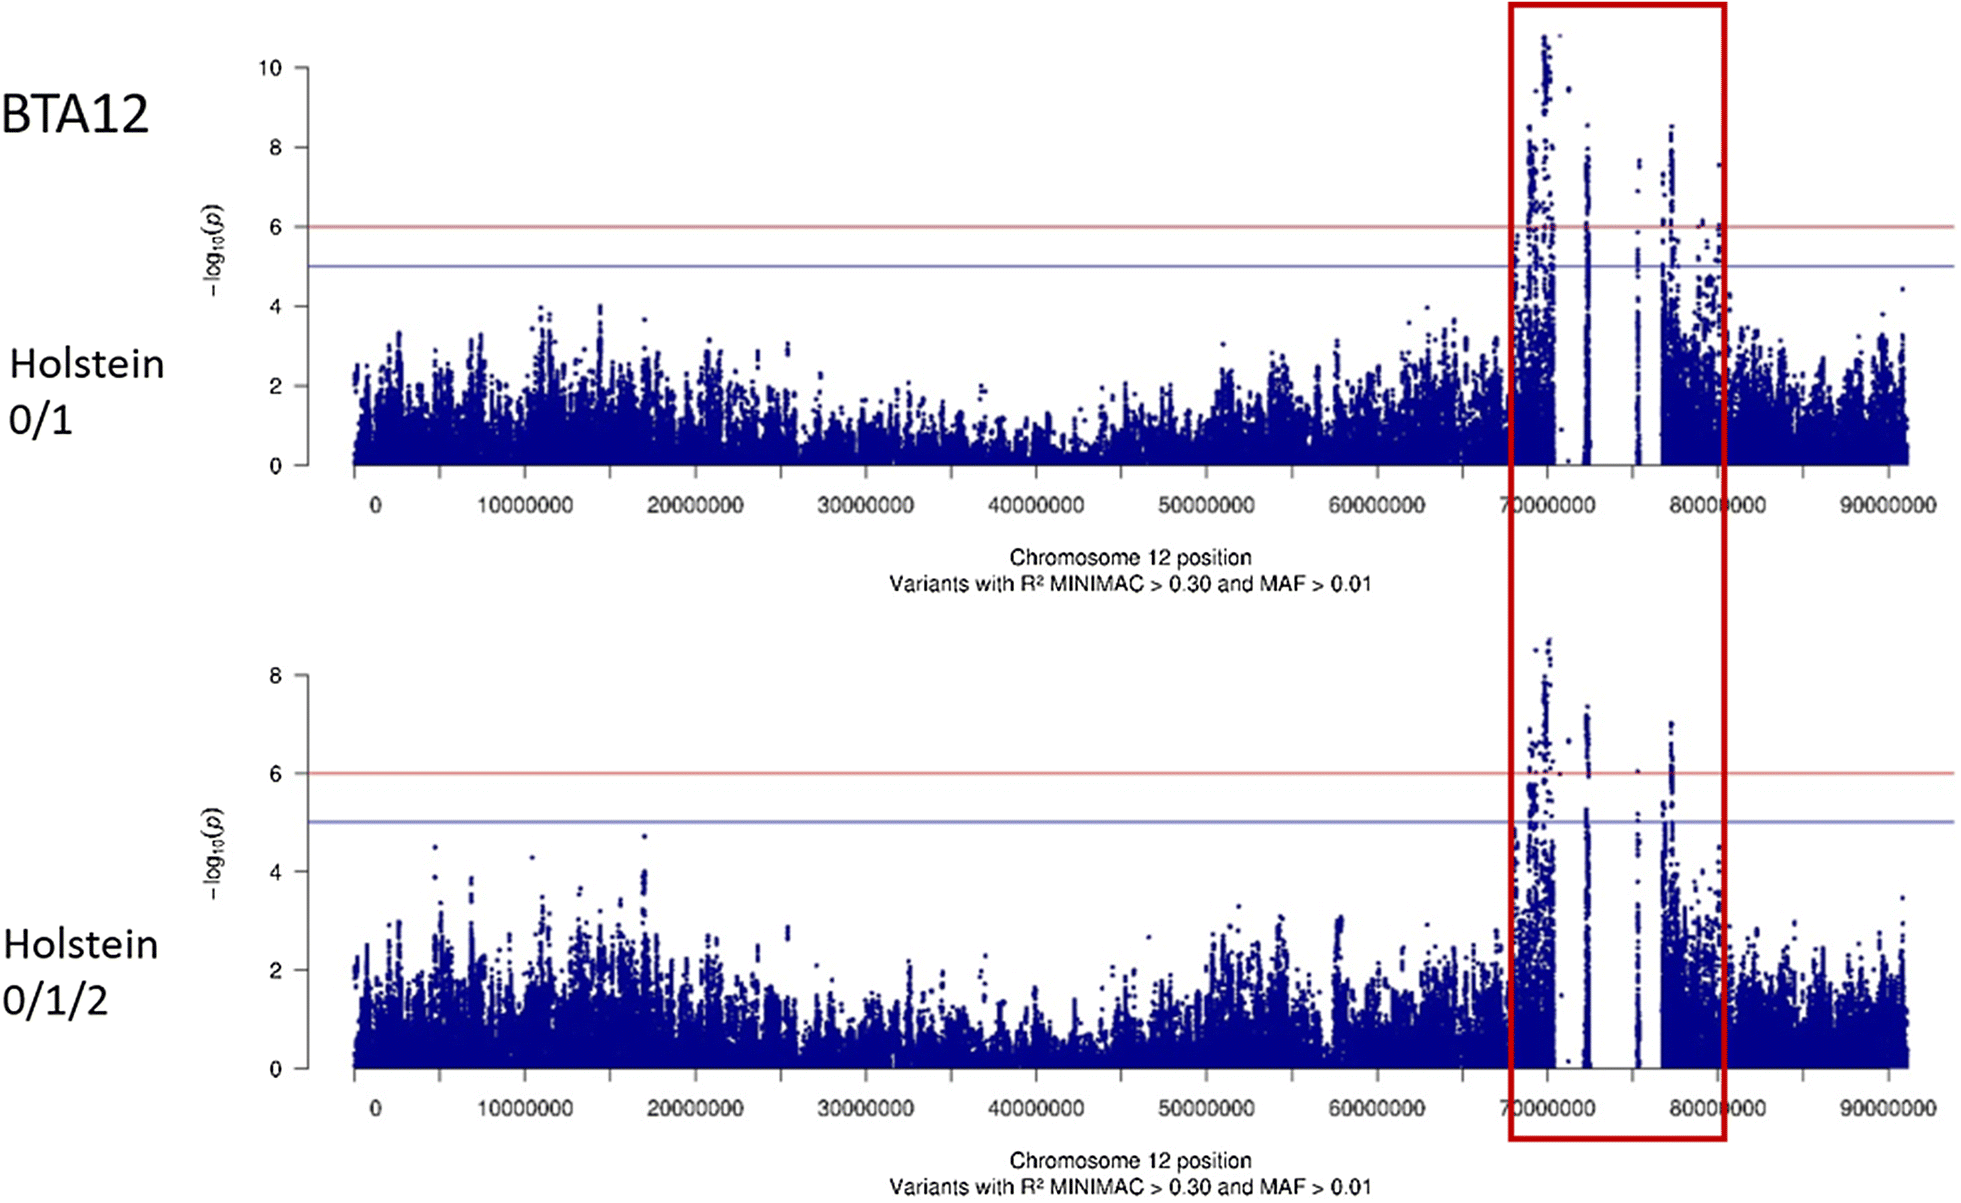The width and height of the screenshot is (1961, 1203).
Task: Click x-axis tick "0" of the Holstein 0/1 plot
Action: pyautogui.click(x=375, y=505)
